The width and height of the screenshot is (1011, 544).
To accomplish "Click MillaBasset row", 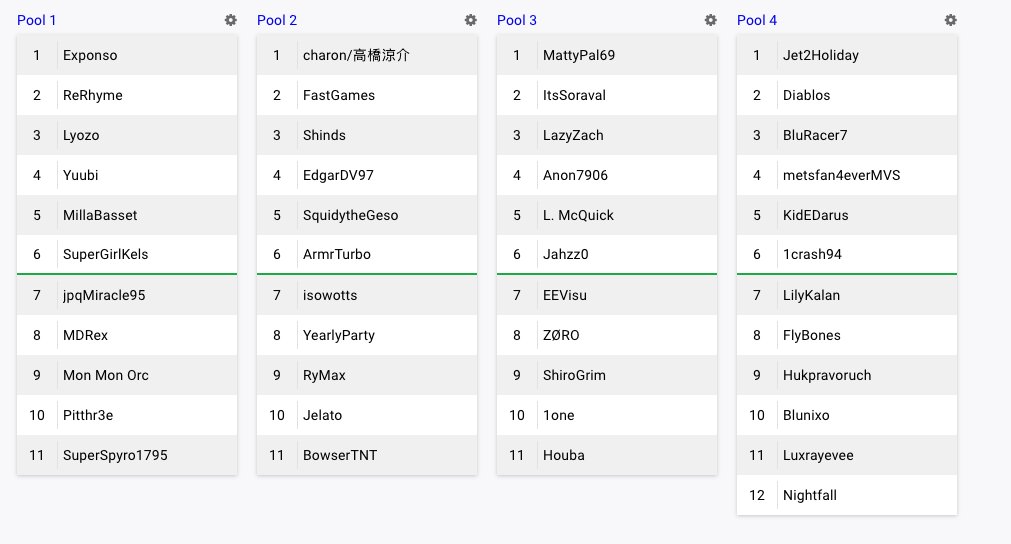I will tap(127, 215).
